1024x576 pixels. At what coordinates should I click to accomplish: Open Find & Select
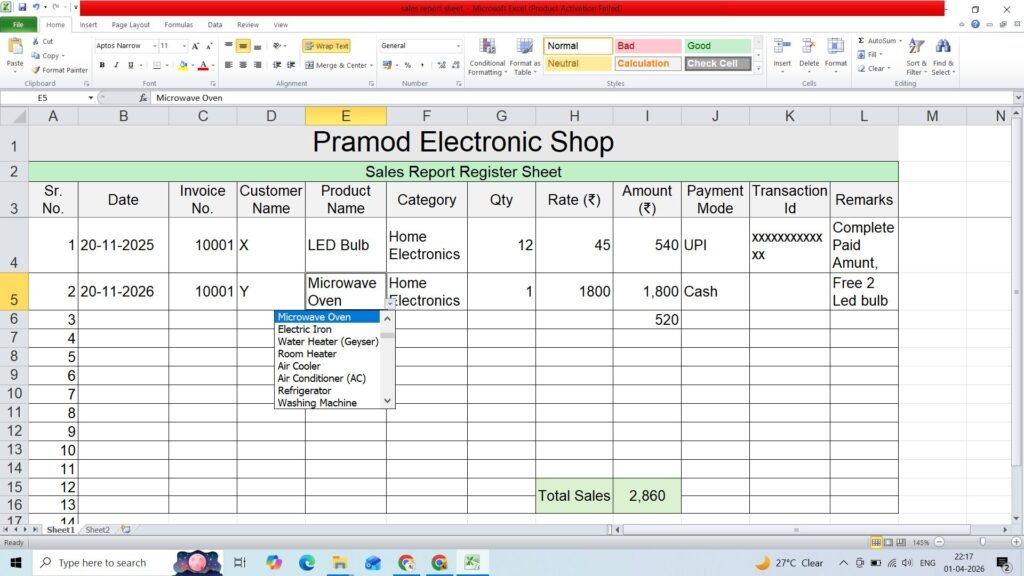coord(943,57)
